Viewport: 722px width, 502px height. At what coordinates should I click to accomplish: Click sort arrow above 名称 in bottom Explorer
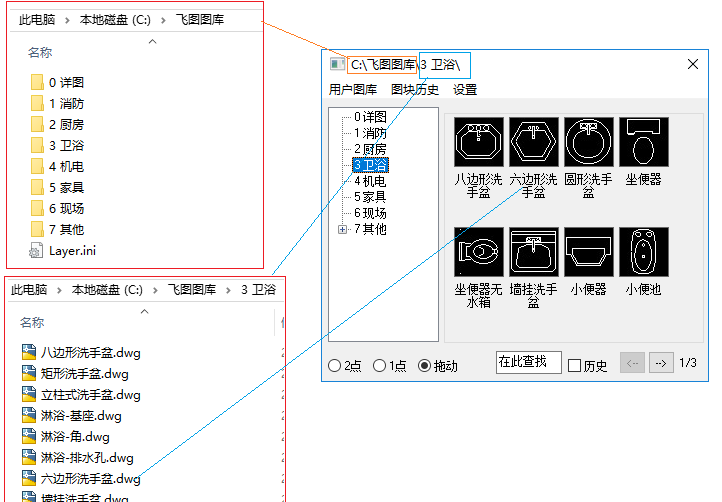145,311
